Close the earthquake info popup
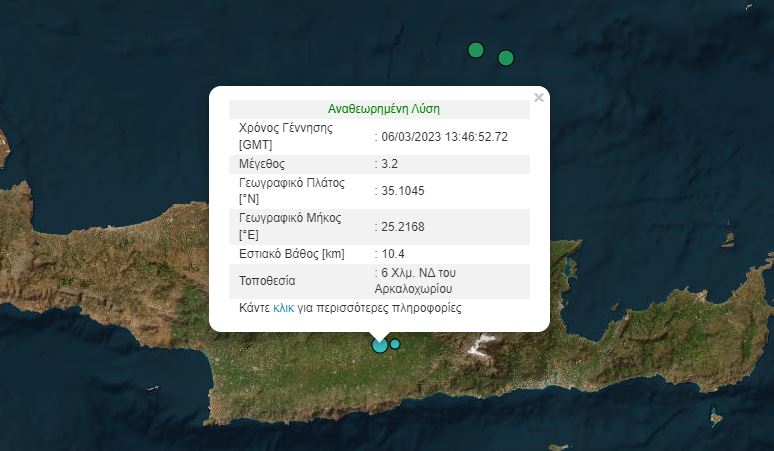 [x=539, y=98]
